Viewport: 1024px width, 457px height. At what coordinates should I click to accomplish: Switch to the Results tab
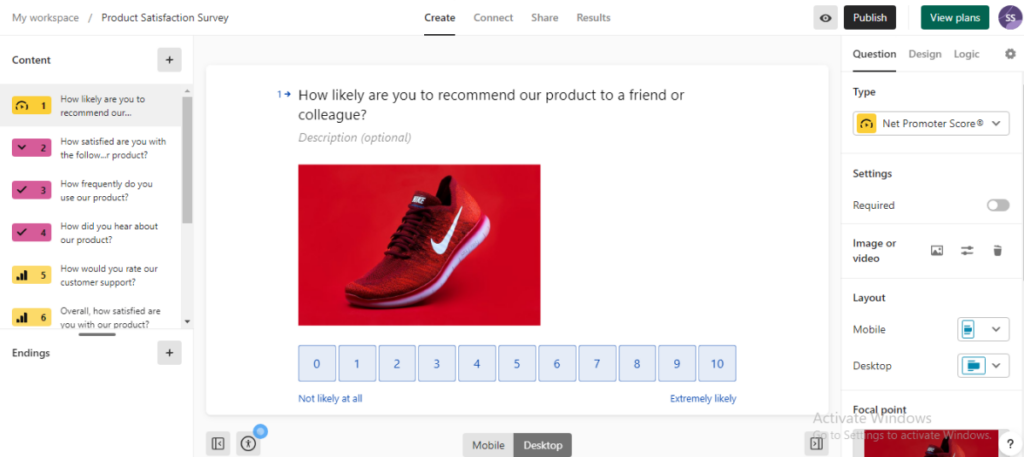(593, 18)
